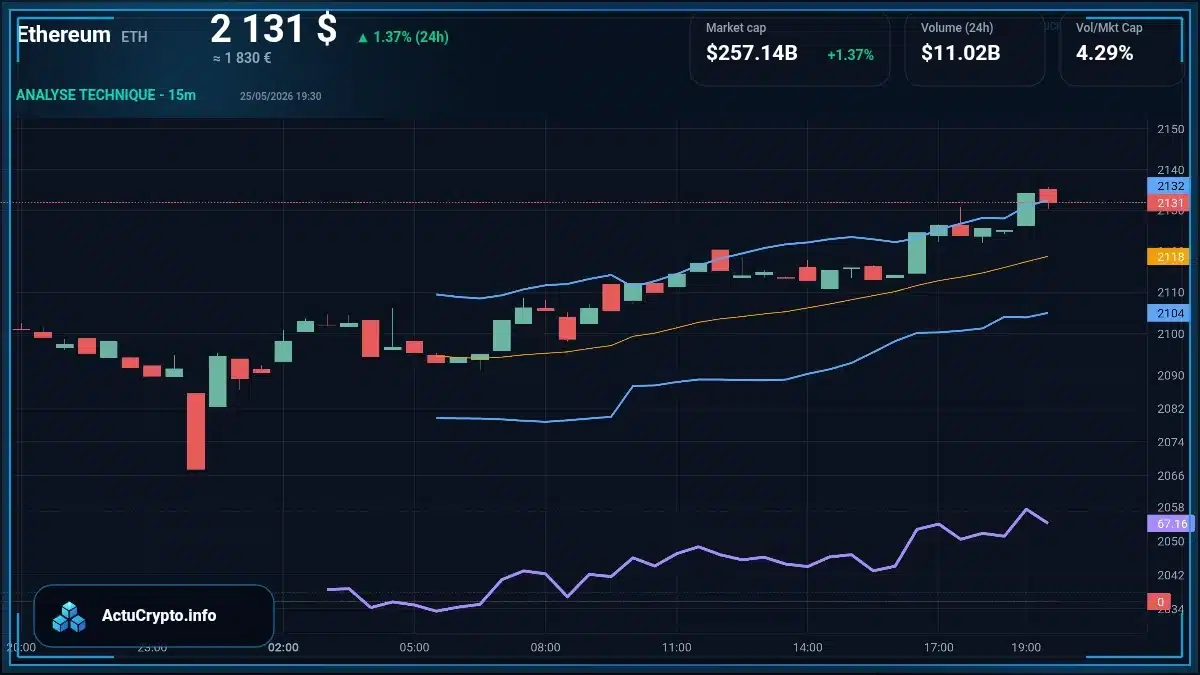Image resolution: width=1200 pixels, height=675 pixels.
Task: Click the 05:00 time axis label
Action: click(414, 648)
